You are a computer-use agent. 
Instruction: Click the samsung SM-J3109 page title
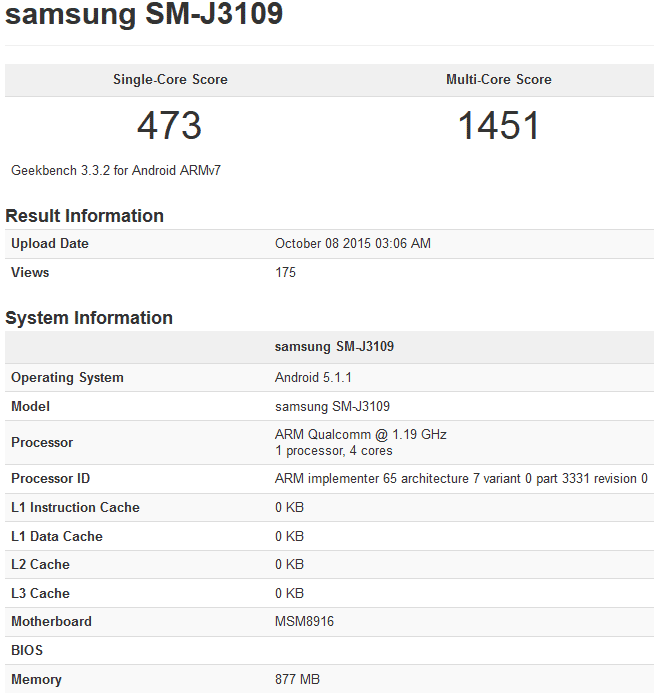(144, 15)
